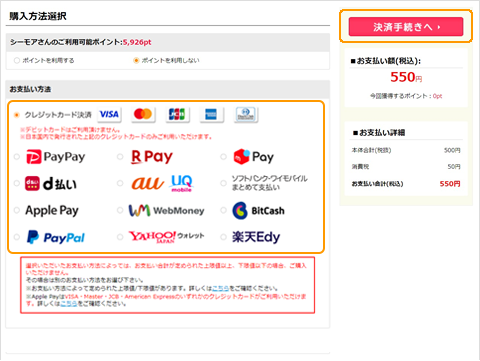Click the R Pay logo

(152, 157)
